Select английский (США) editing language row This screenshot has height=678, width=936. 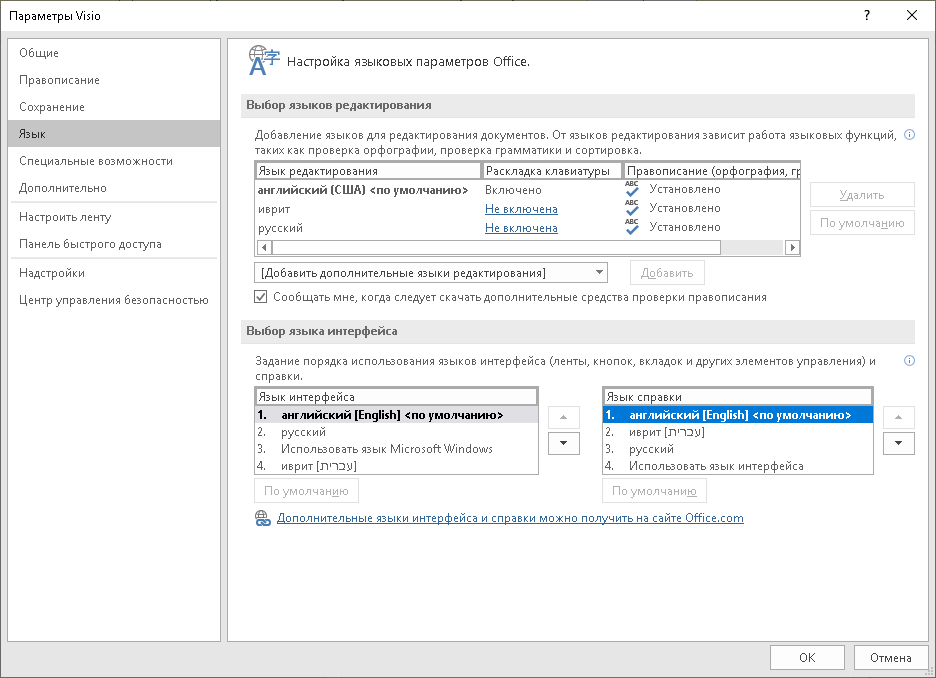click(x=528, y=190)
